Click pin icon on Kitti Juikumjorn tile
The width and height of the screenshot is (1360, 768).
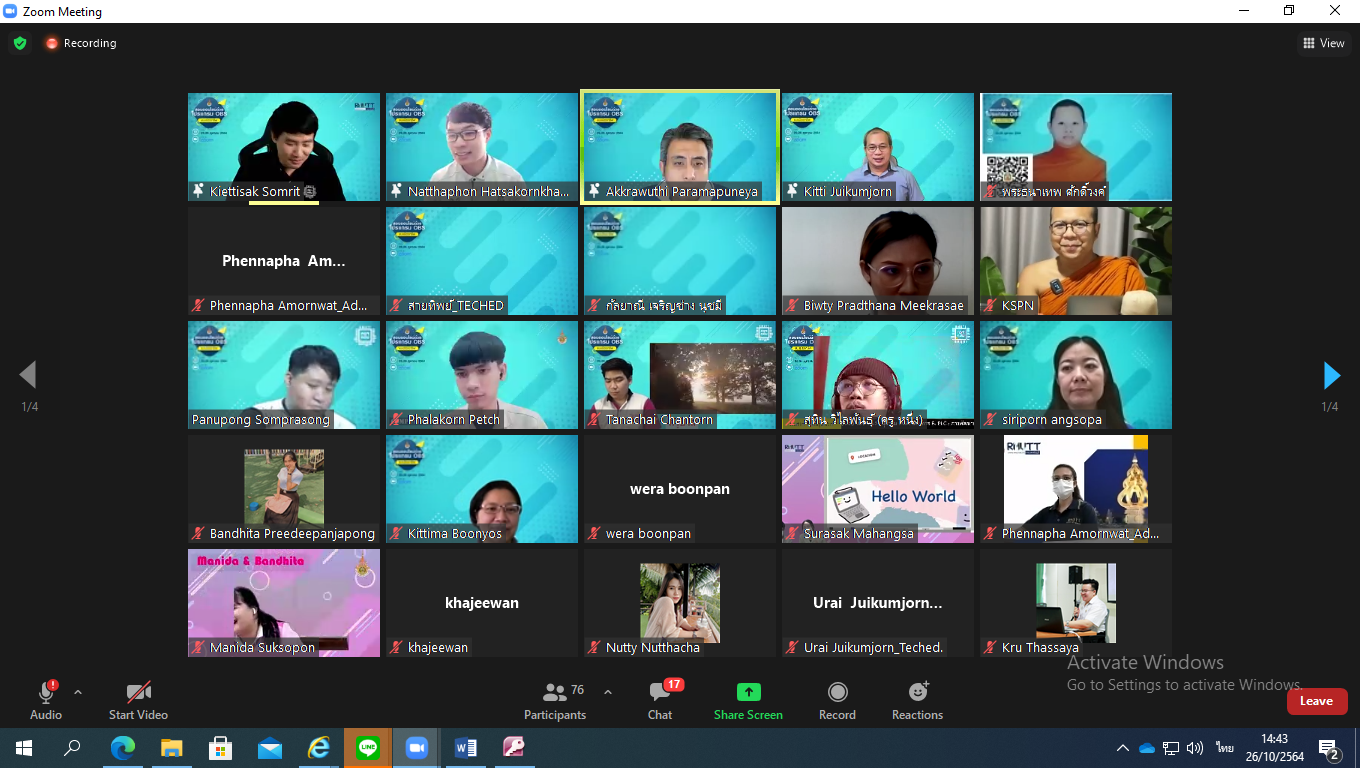point(793,191)
